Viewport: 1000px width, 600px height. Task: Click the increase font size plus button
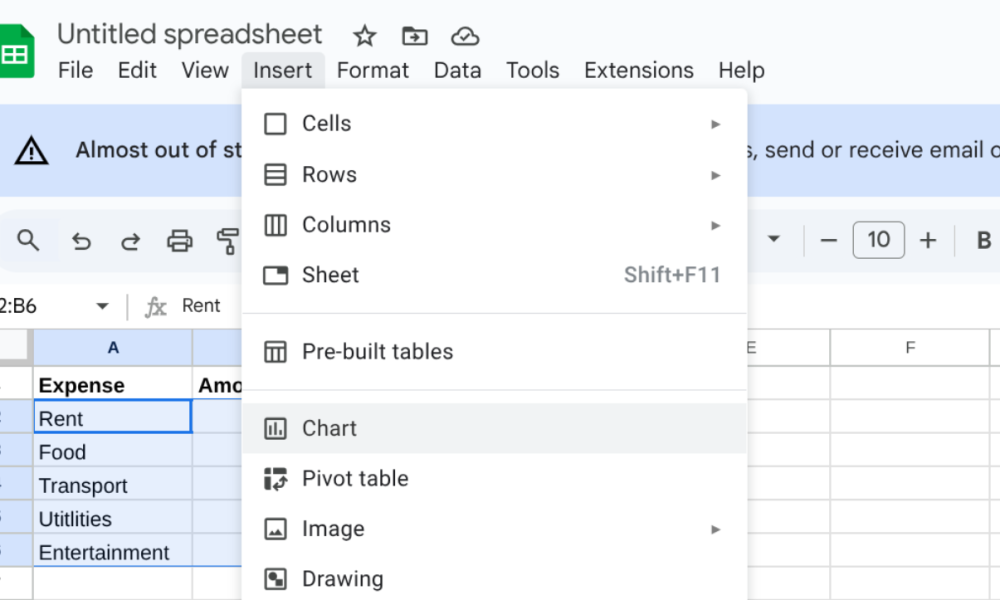coord(928,241)
